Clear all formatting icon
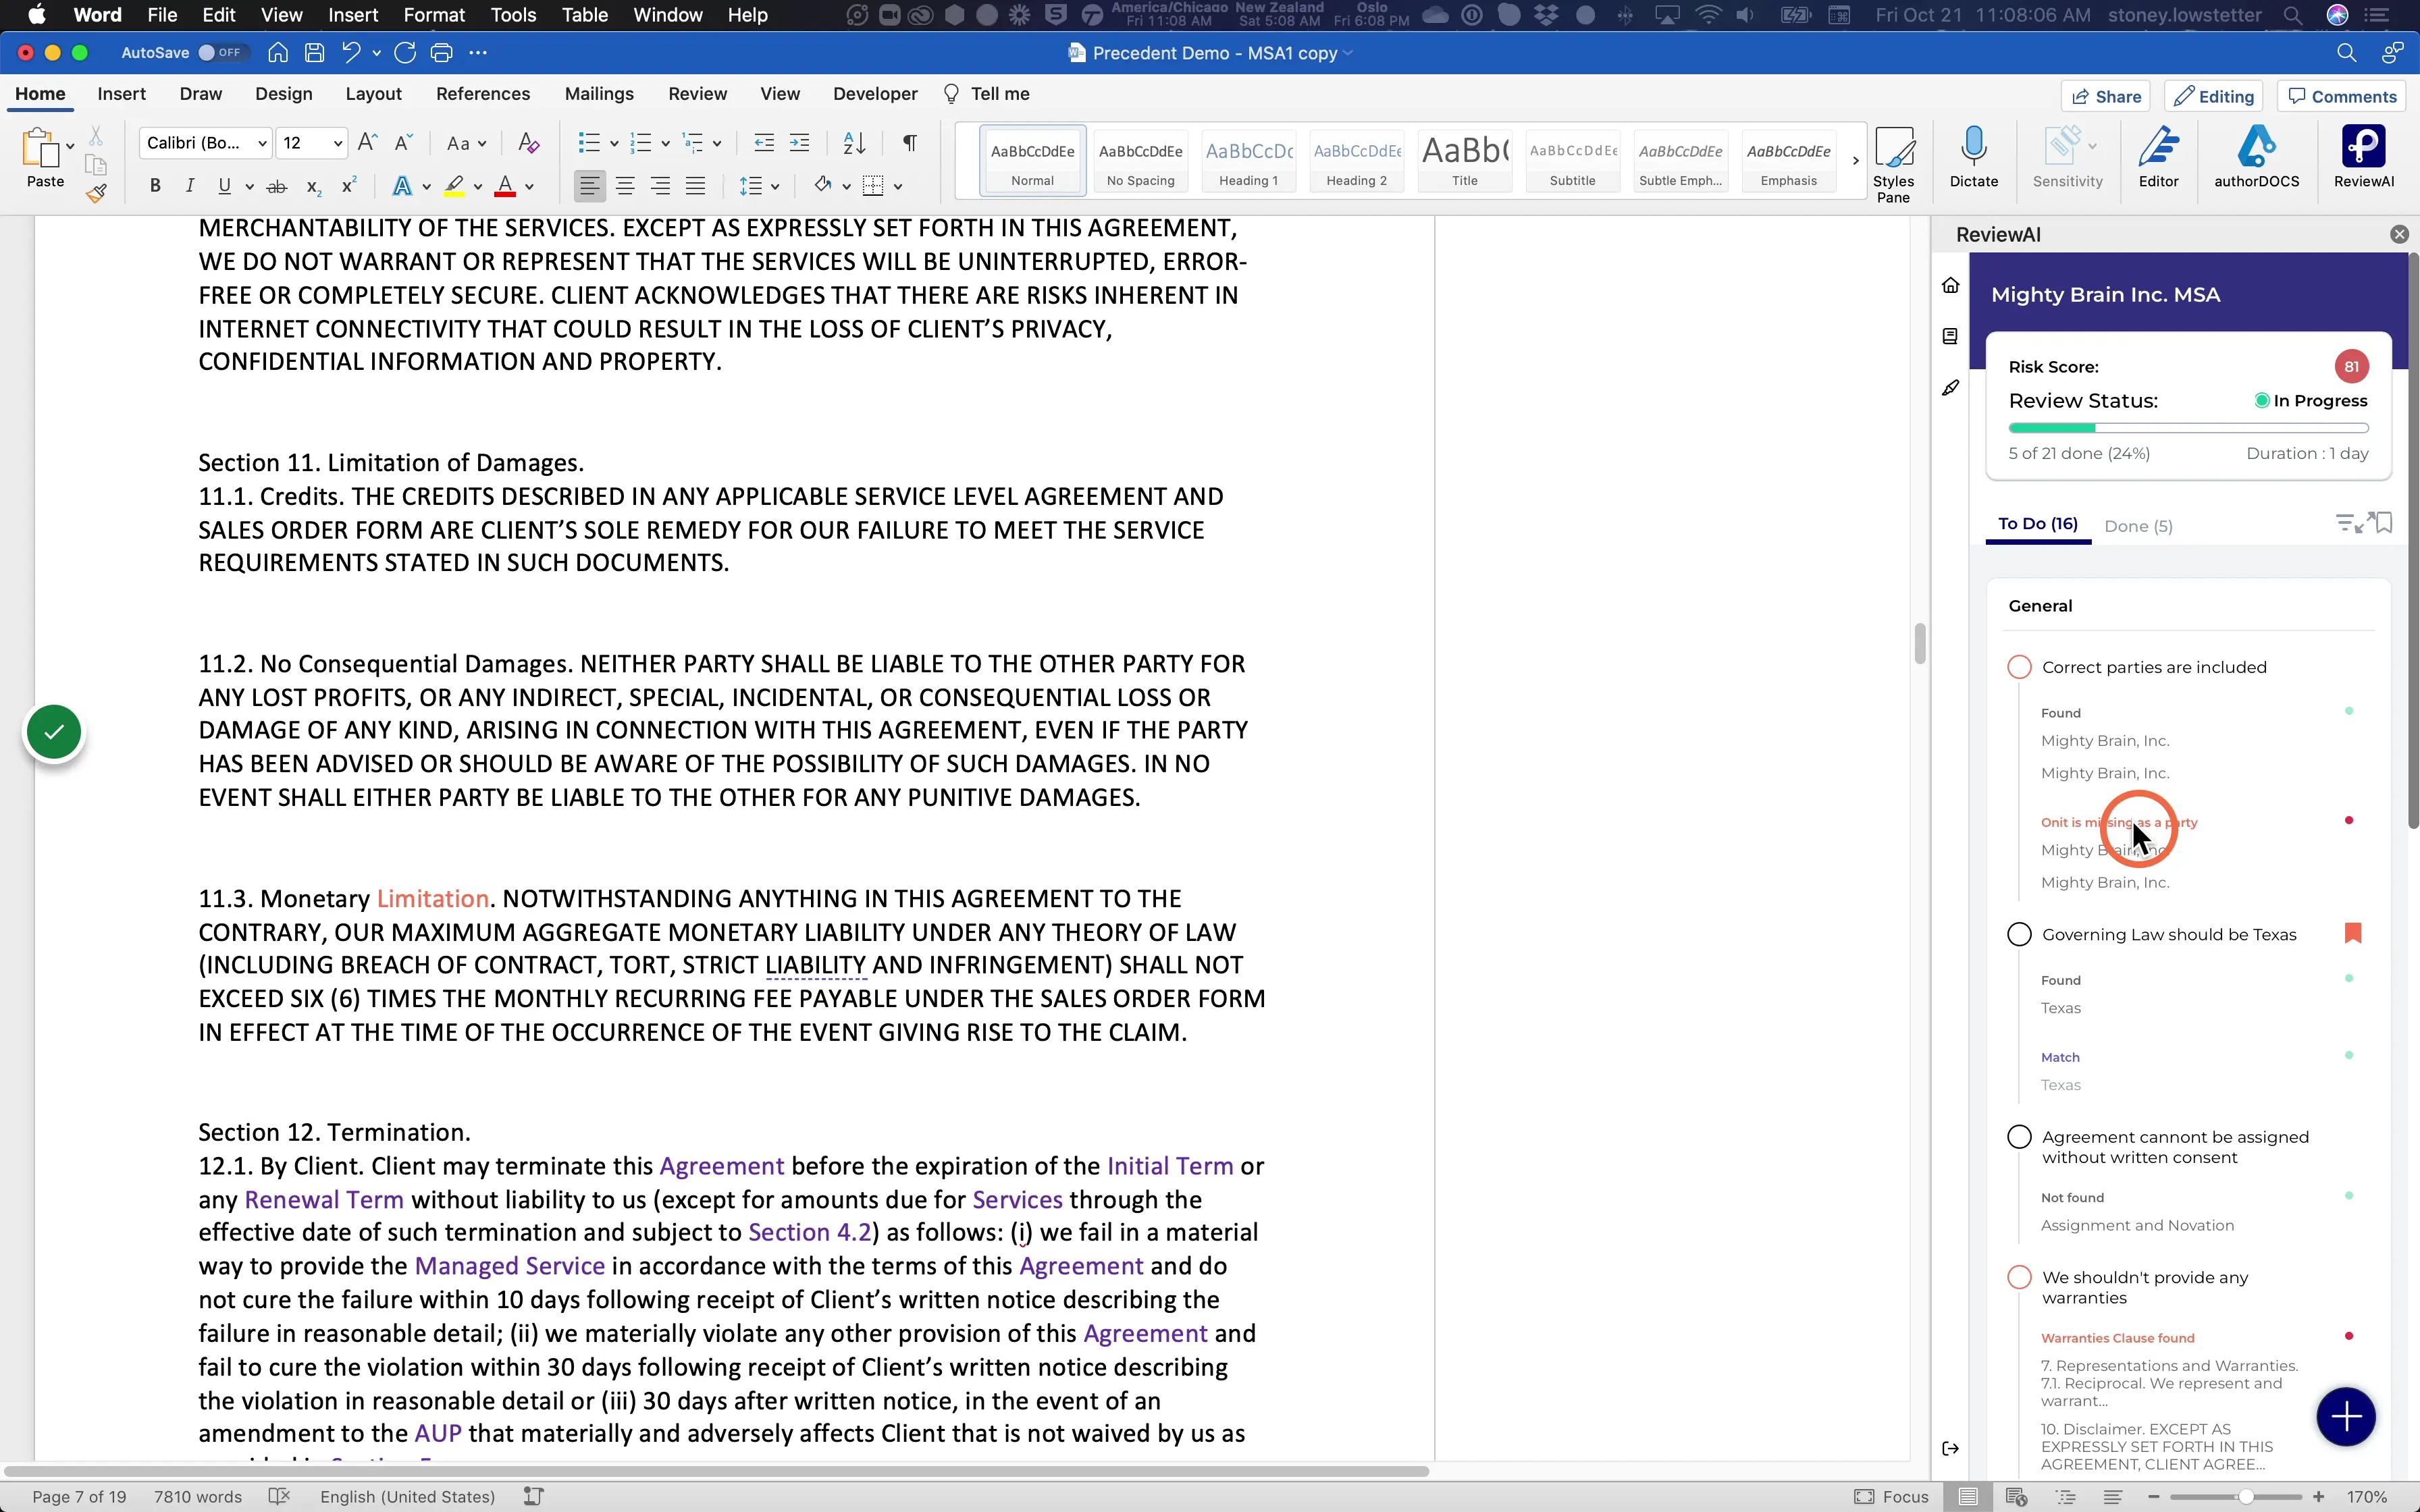This screenshot has width=2420, height=1512. (x=529, y=143)
